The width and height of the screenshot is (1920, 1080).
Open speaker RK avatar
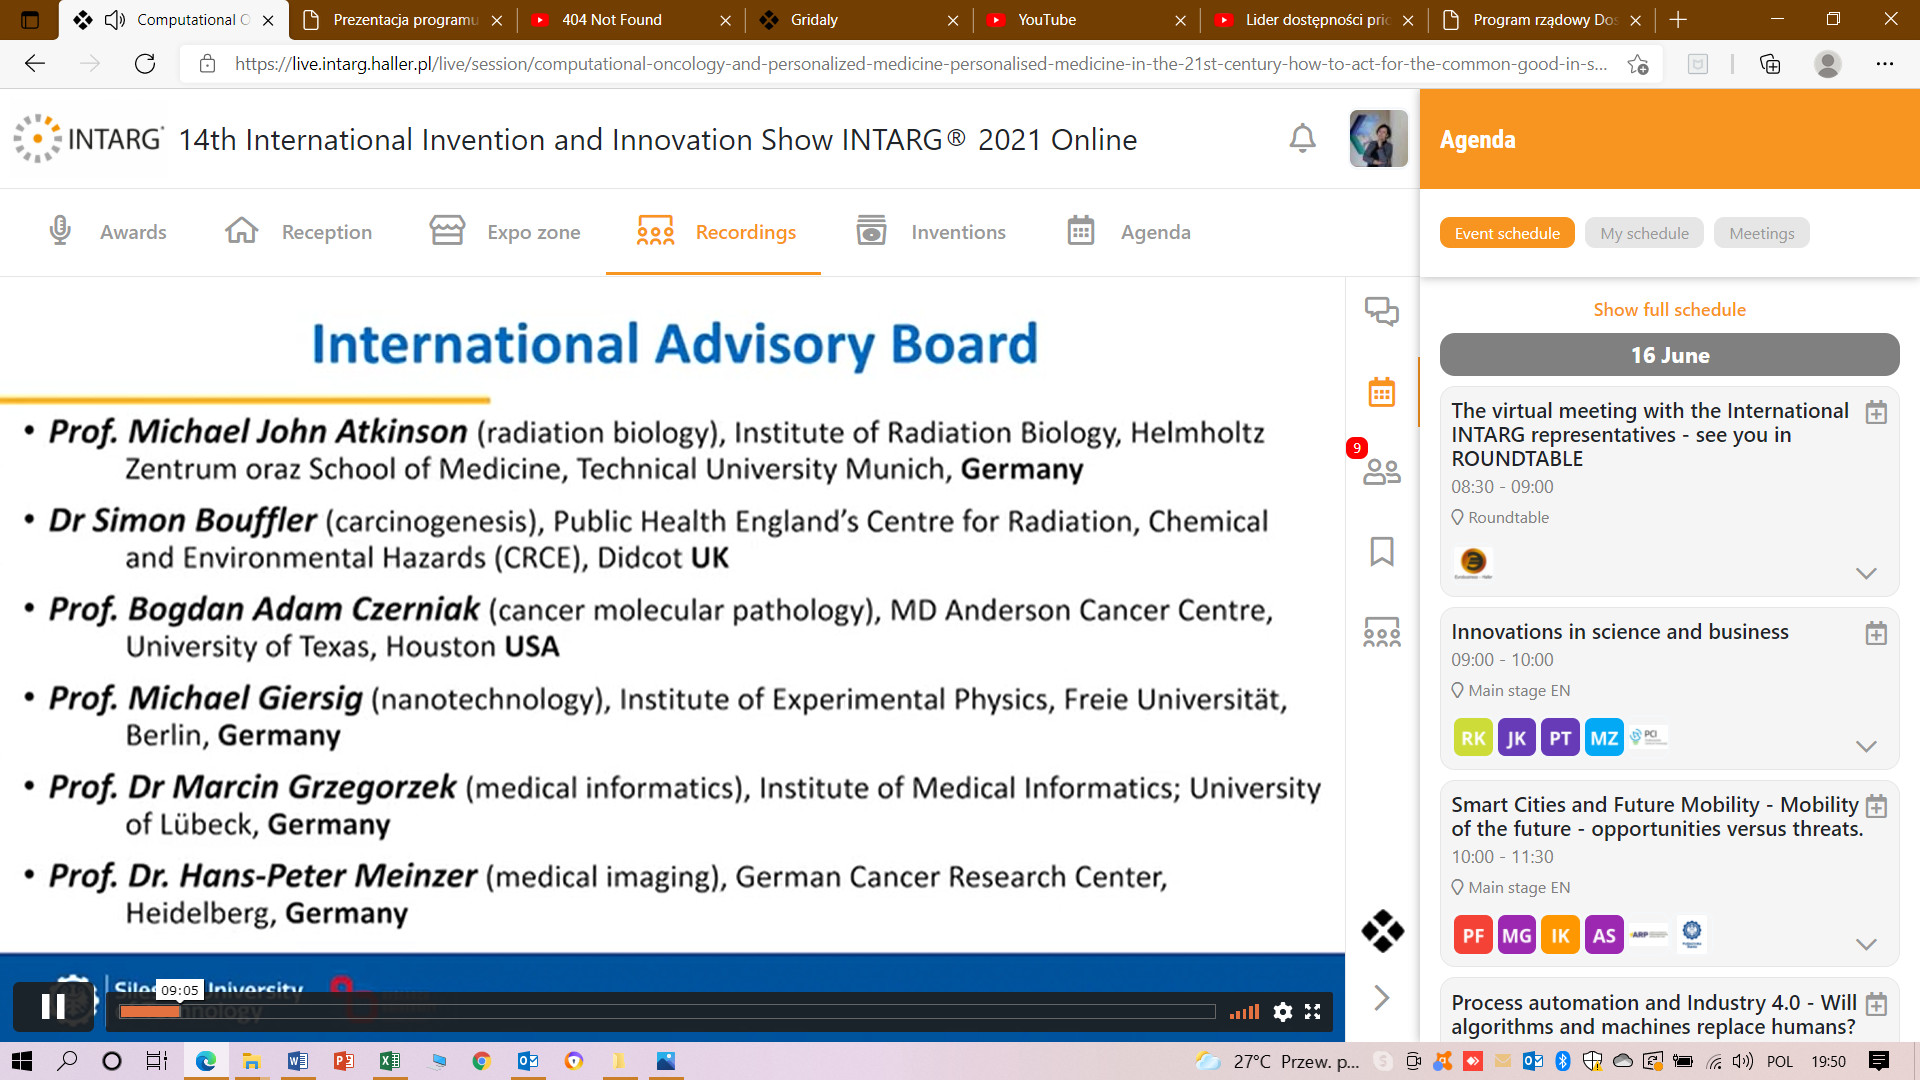point(1473,738)
